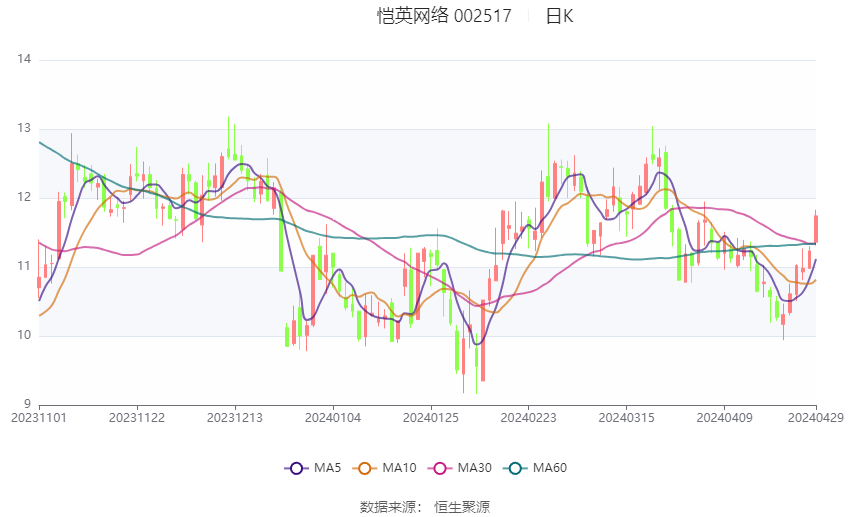
Task: Click the chart title 恺英网络 002517
Action: coord(444,16)
